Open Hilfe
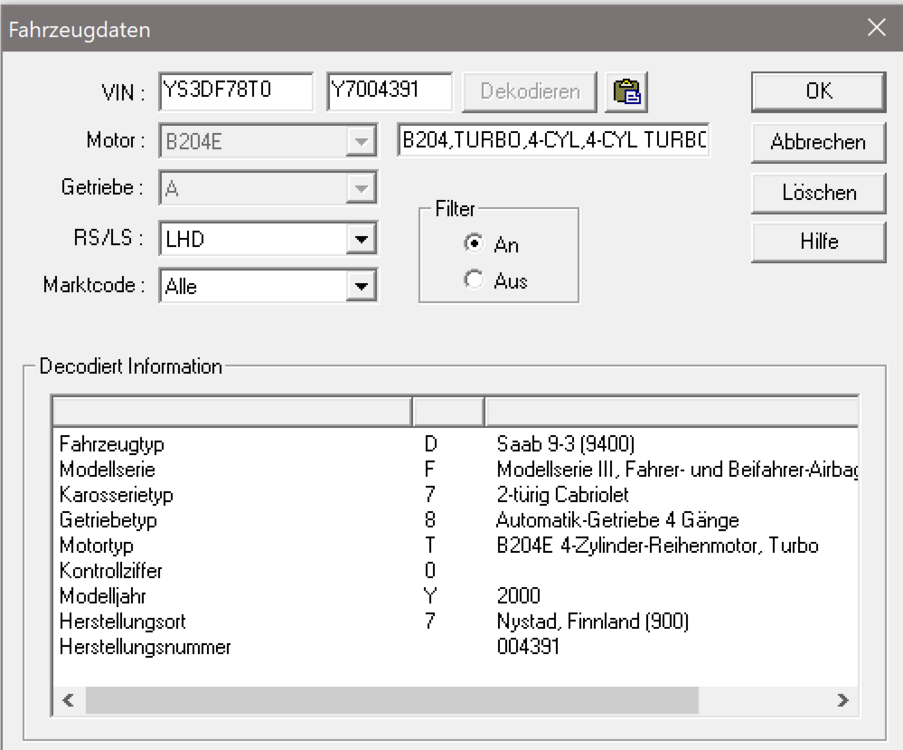Viewport: 903px width, 750px height. click(x=818, y=241)
